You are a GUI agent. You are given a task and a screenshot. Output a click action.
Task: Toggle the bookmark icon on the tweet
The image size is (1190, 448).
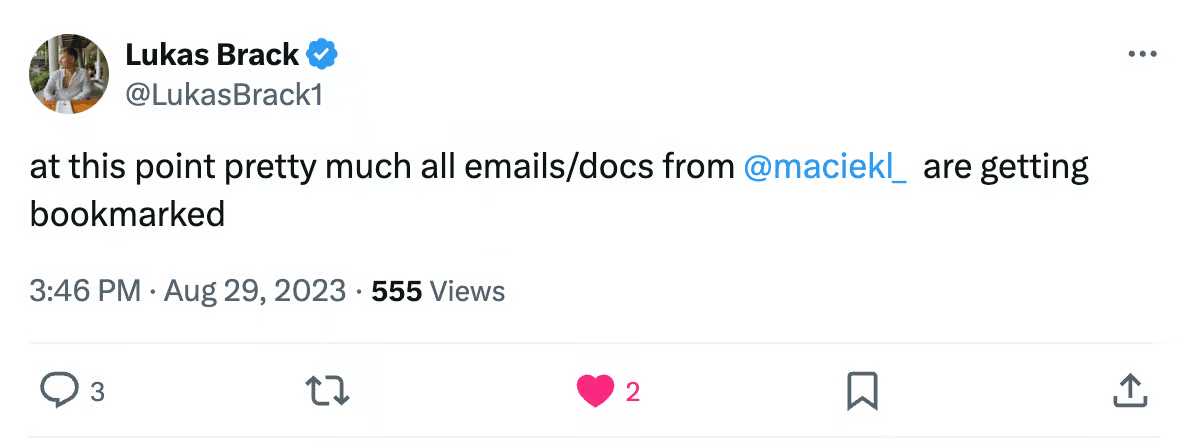[861, 391]
